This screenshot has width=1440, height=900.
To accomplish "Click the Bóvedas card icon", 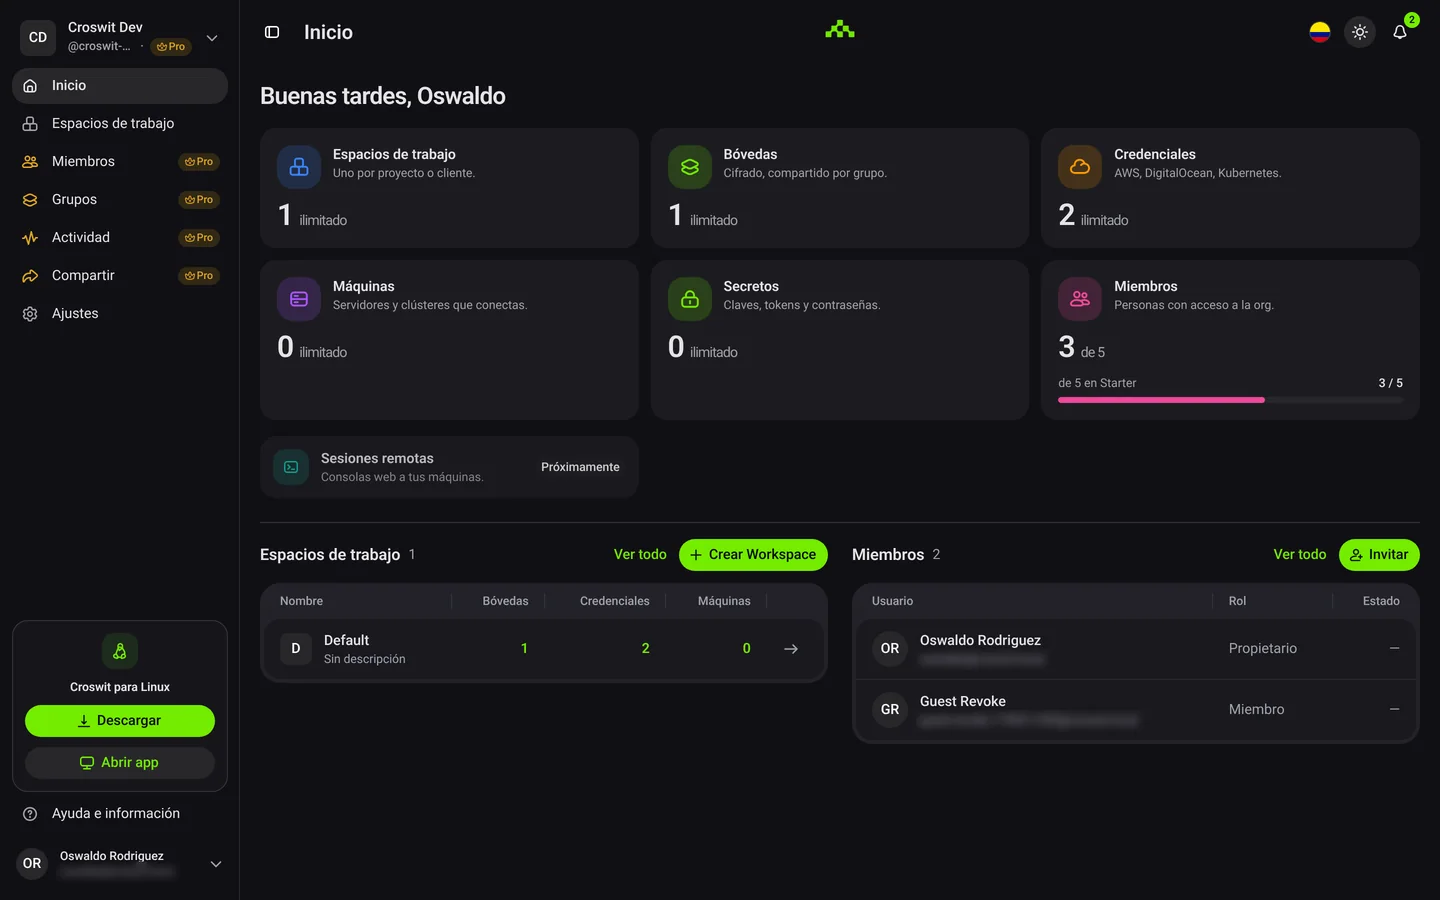I will pos(690,167).
